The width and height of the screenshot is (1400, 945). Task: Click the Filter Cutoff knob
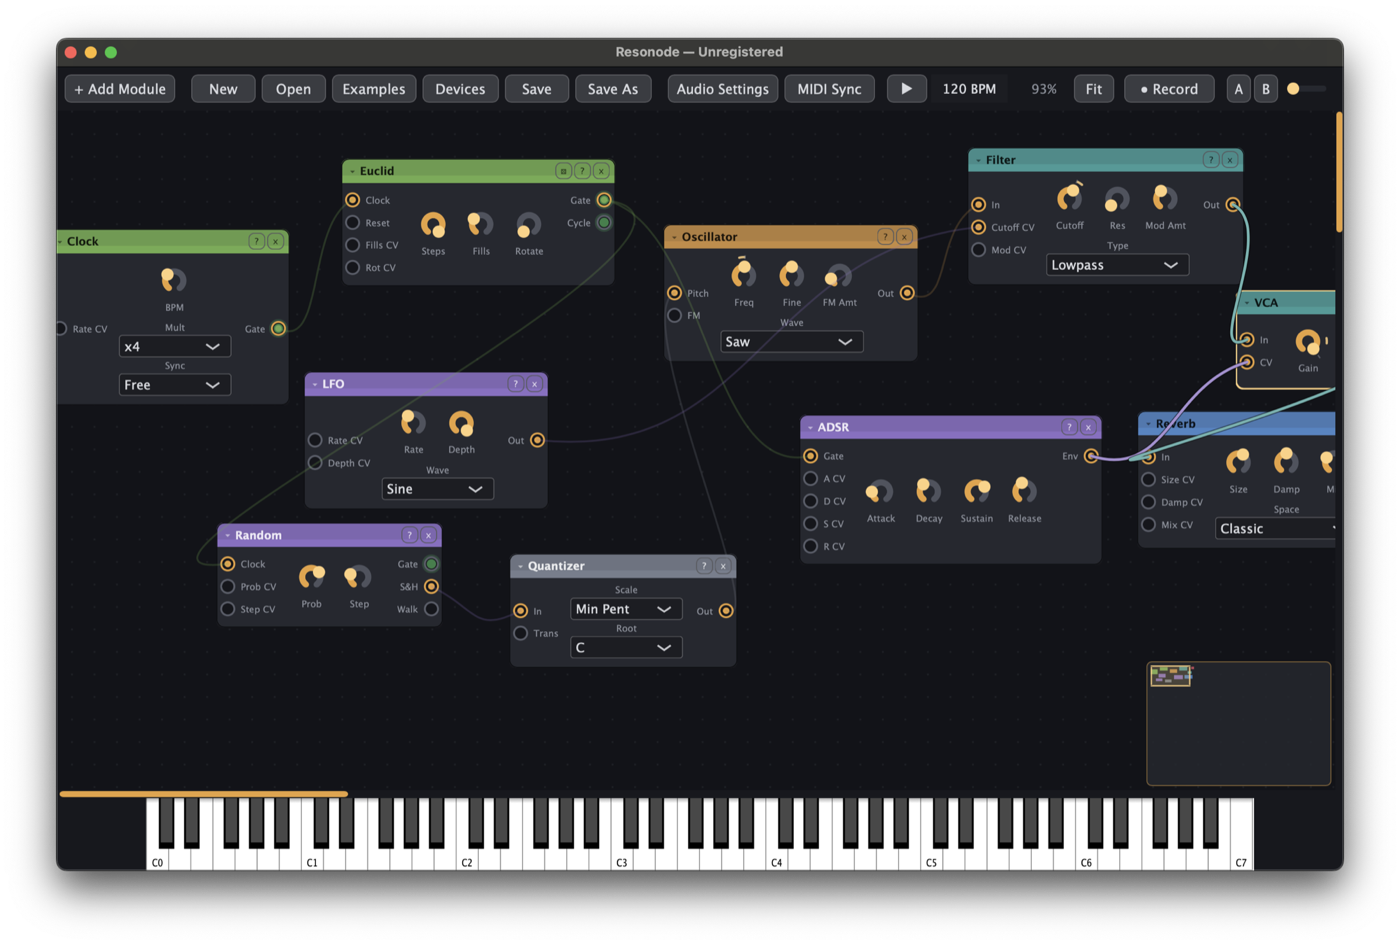(1069, 197)
